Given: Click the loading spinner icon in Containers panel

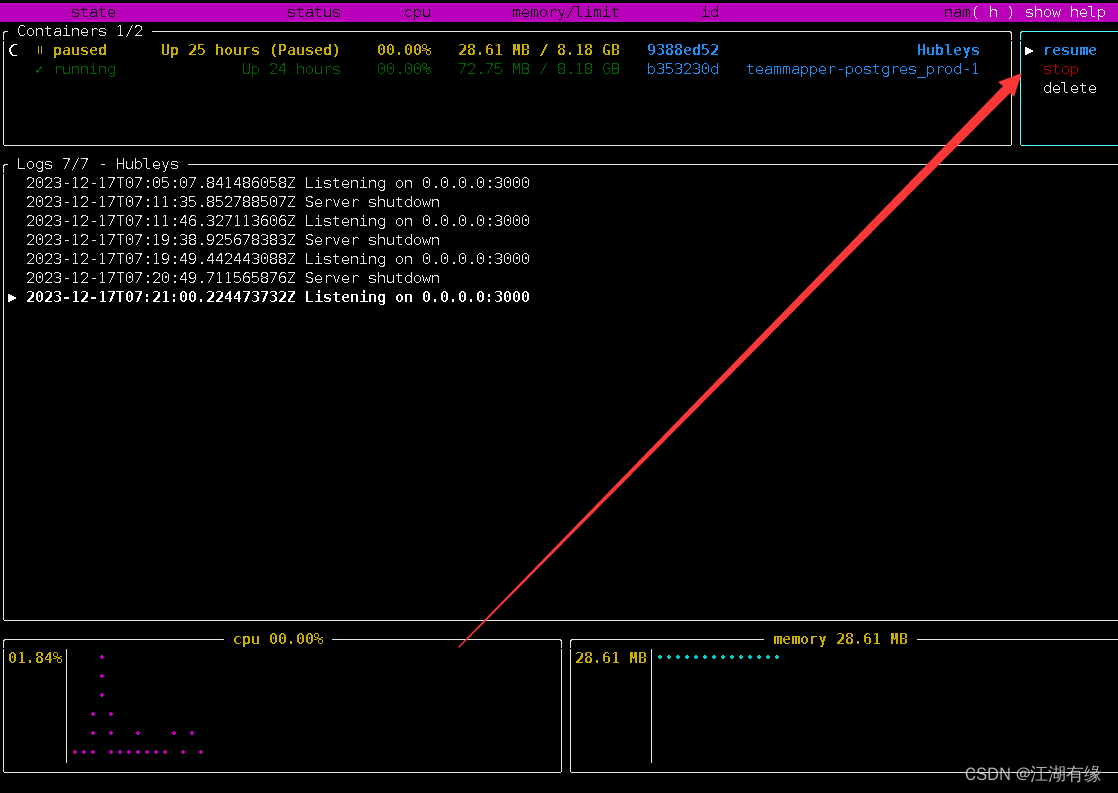Looking at the screenshot, I should pos(14,50).
